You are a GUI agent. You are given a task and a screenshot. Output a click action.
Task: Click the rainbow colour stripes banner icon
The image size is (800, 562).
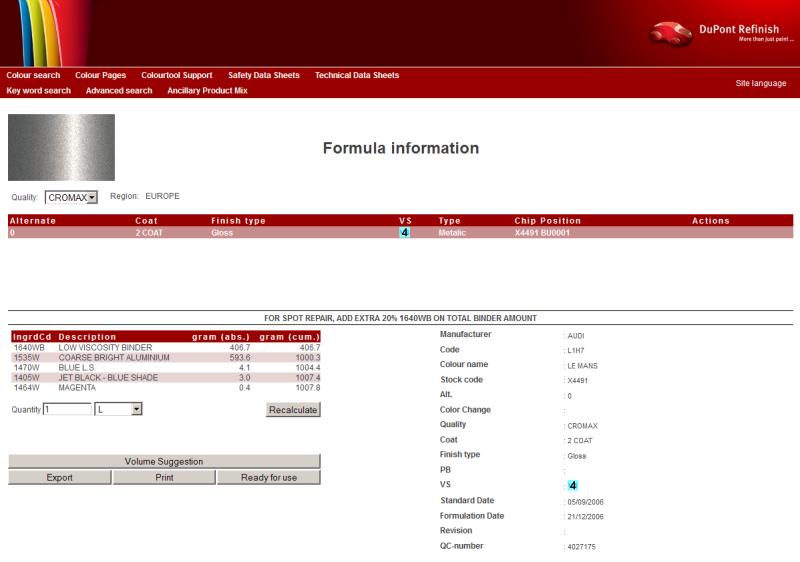point(33,32)
